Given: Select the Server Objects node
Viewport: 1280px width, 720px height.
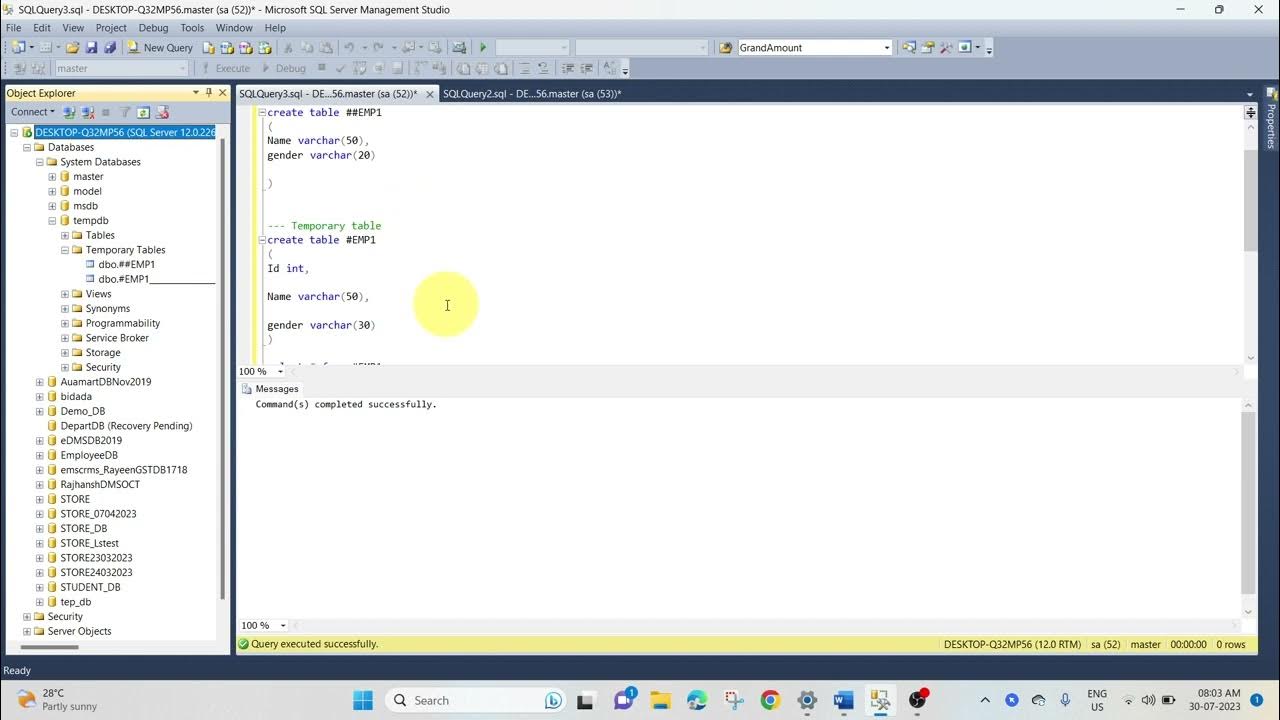Looking at the screenshot, I should pos(79,631).
